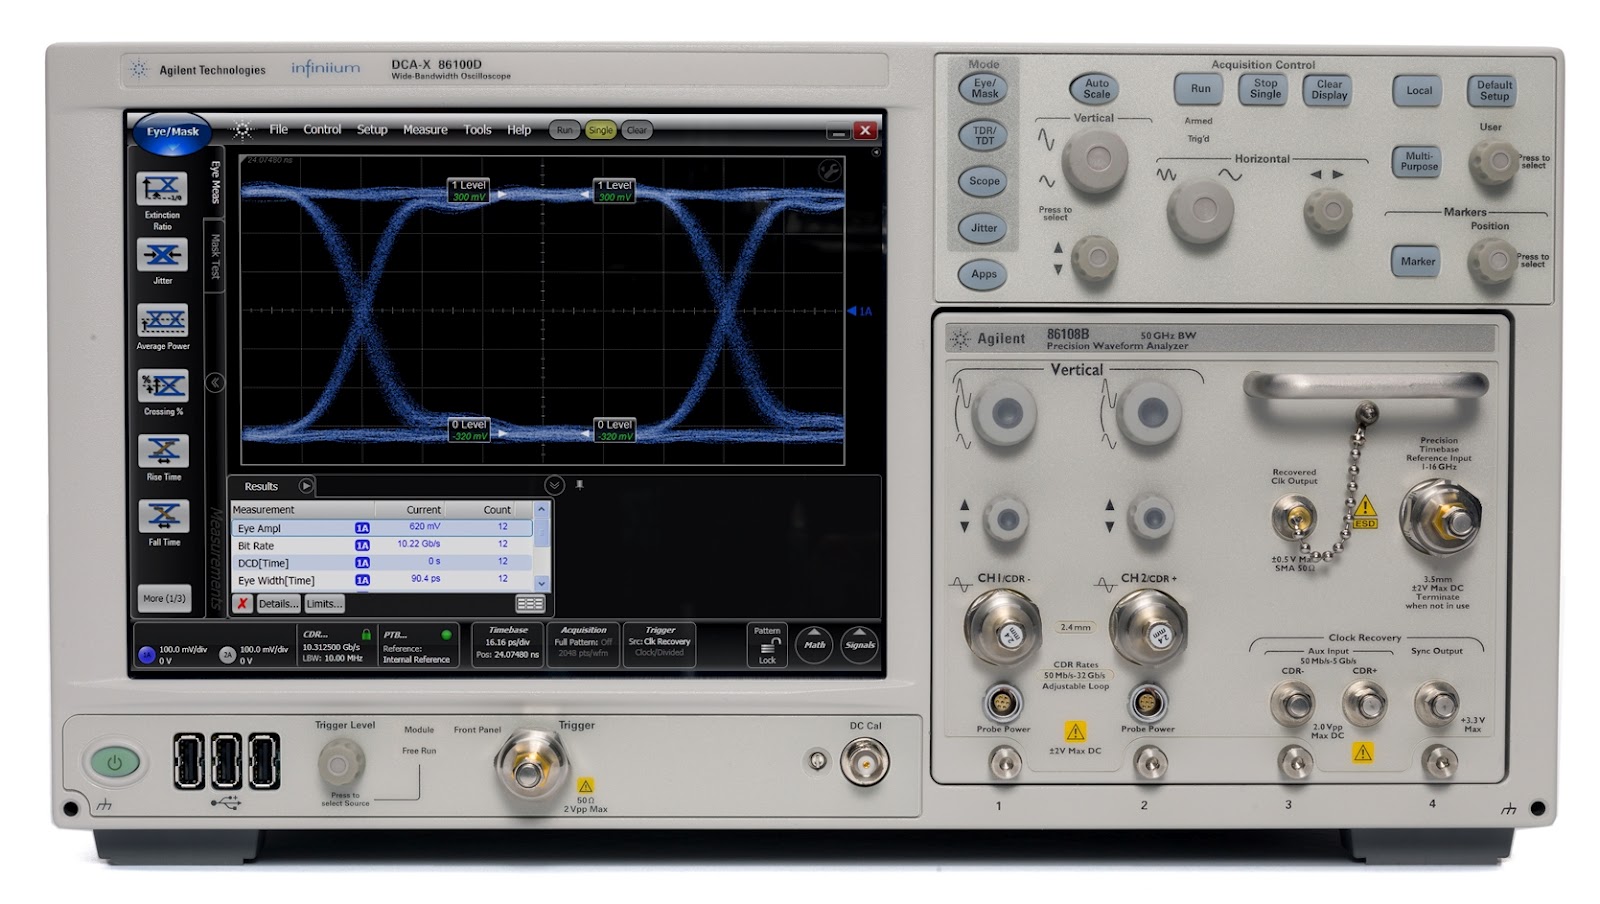Select the Bit Rate measurement row

tap(383, 545)
